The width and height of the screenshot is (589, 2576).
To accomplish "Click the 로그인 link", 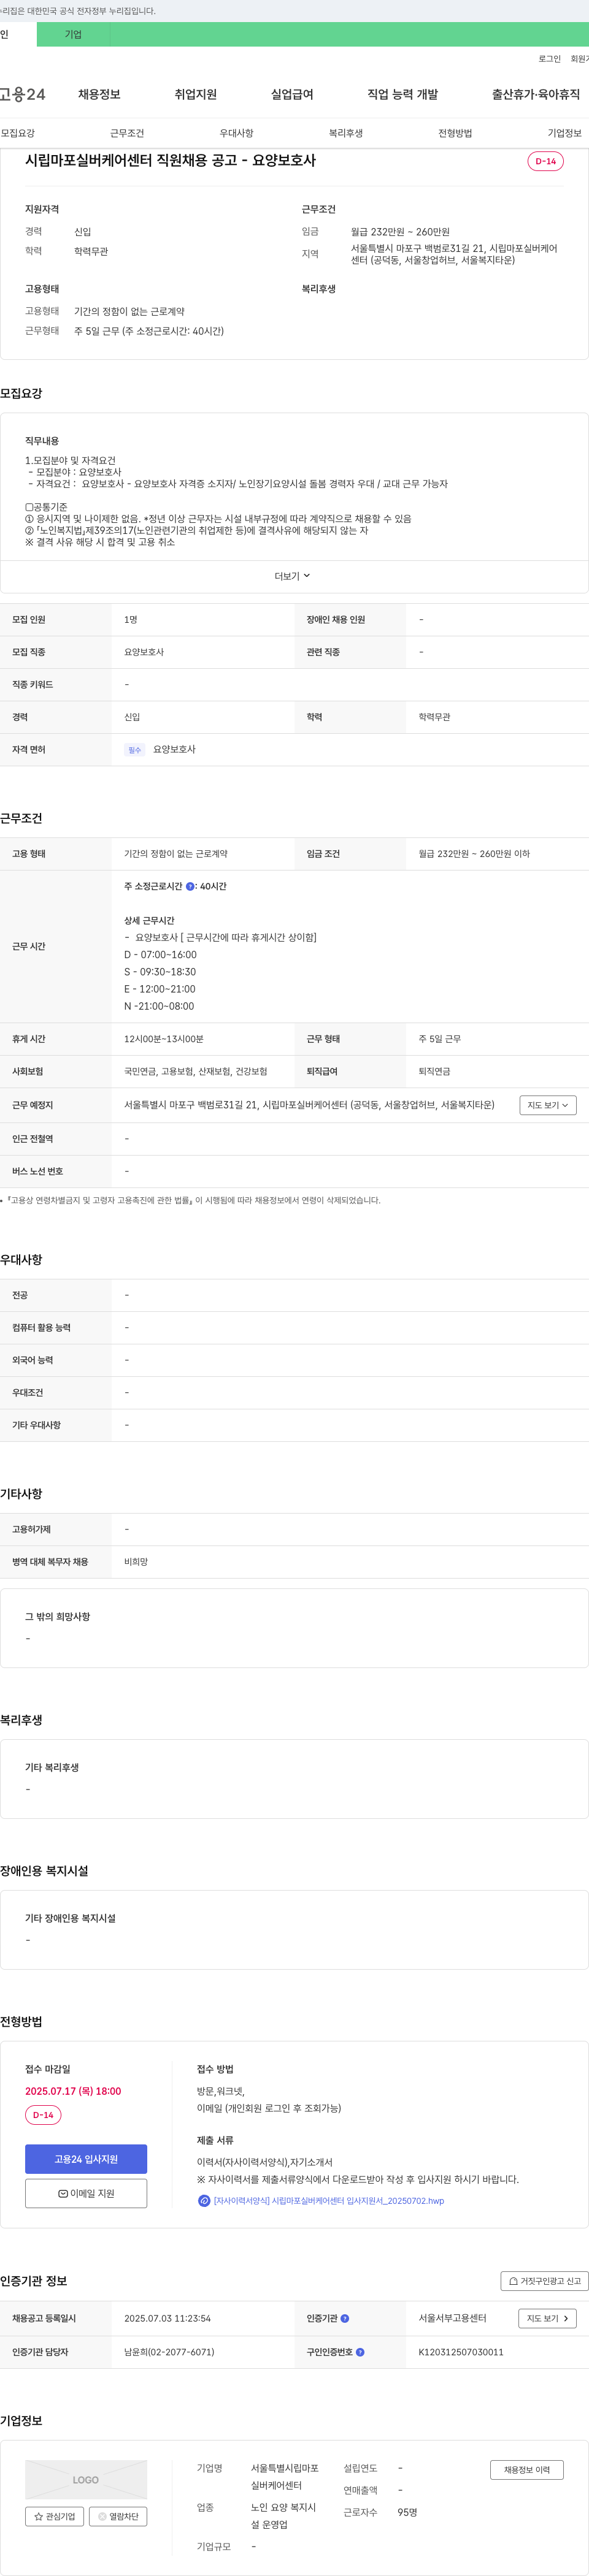I will point(549,59).
